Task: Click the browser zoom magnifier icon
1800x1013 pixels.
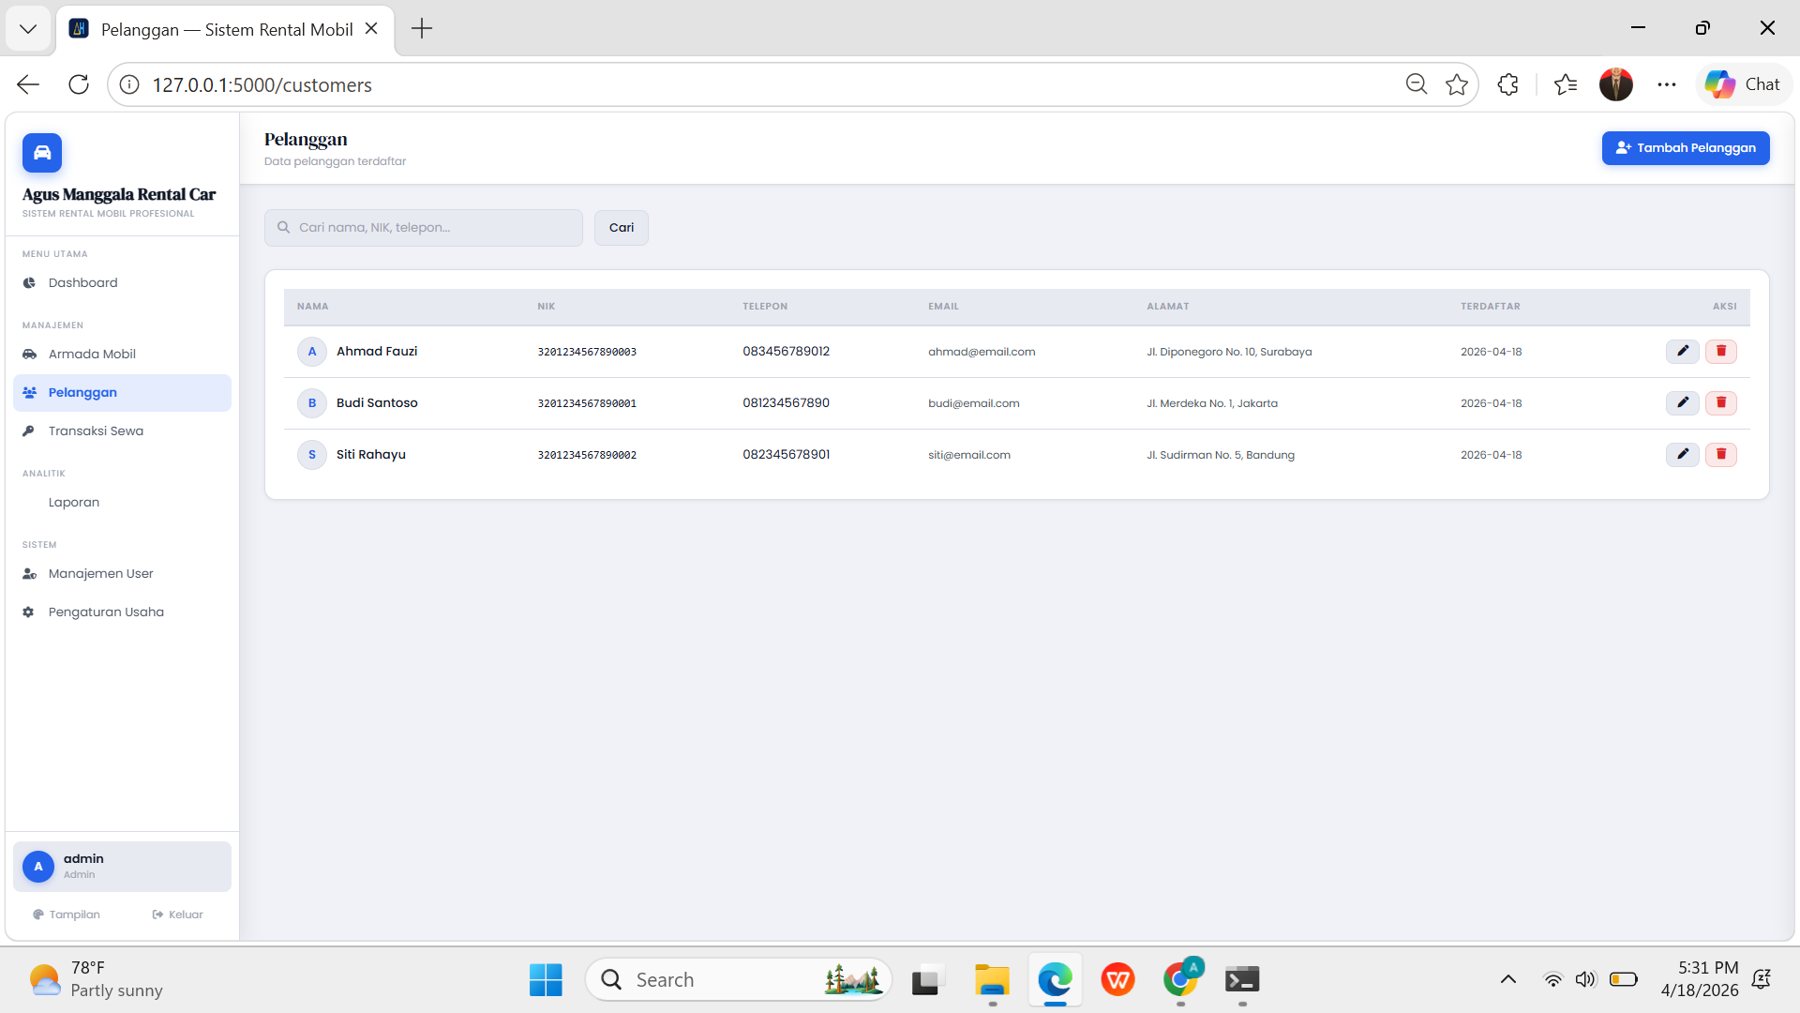Action: tap(1416, 85)
